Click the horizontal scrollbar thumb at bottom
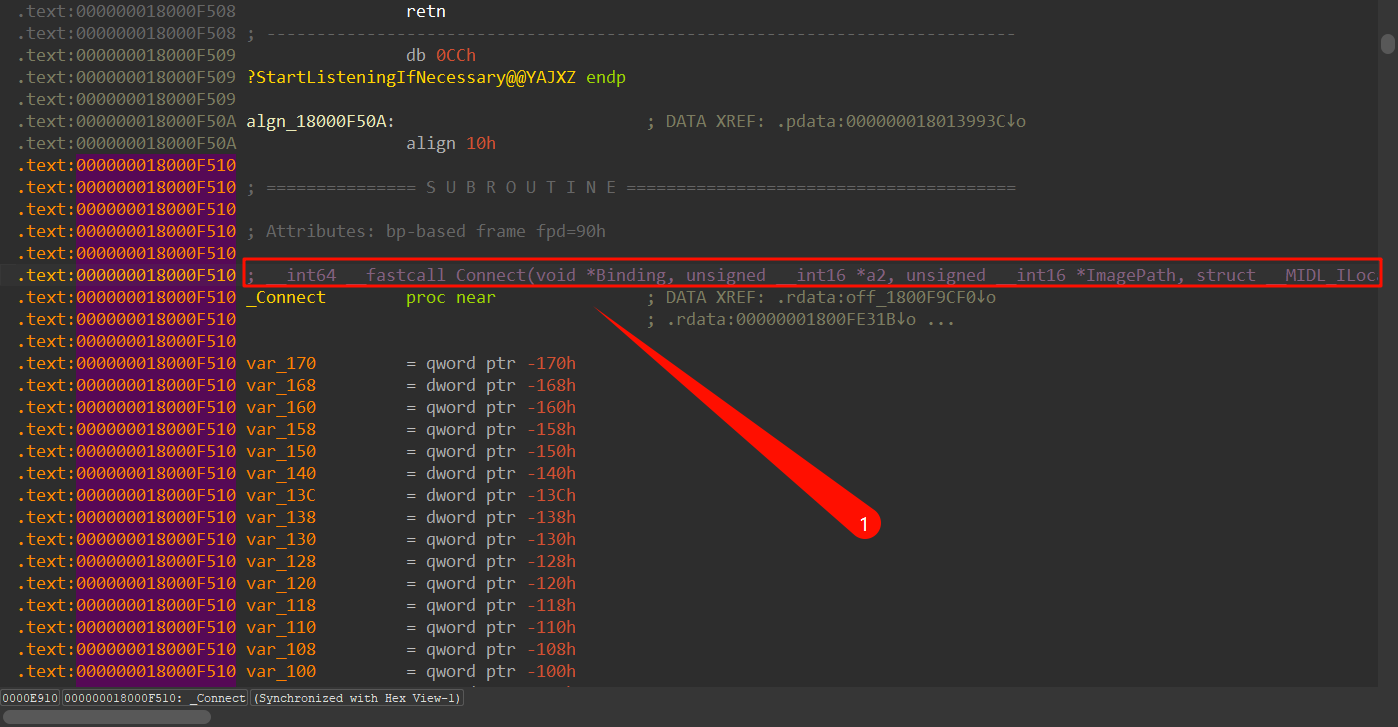Screen dimensions: 1398x727 (x=105, y=716)
